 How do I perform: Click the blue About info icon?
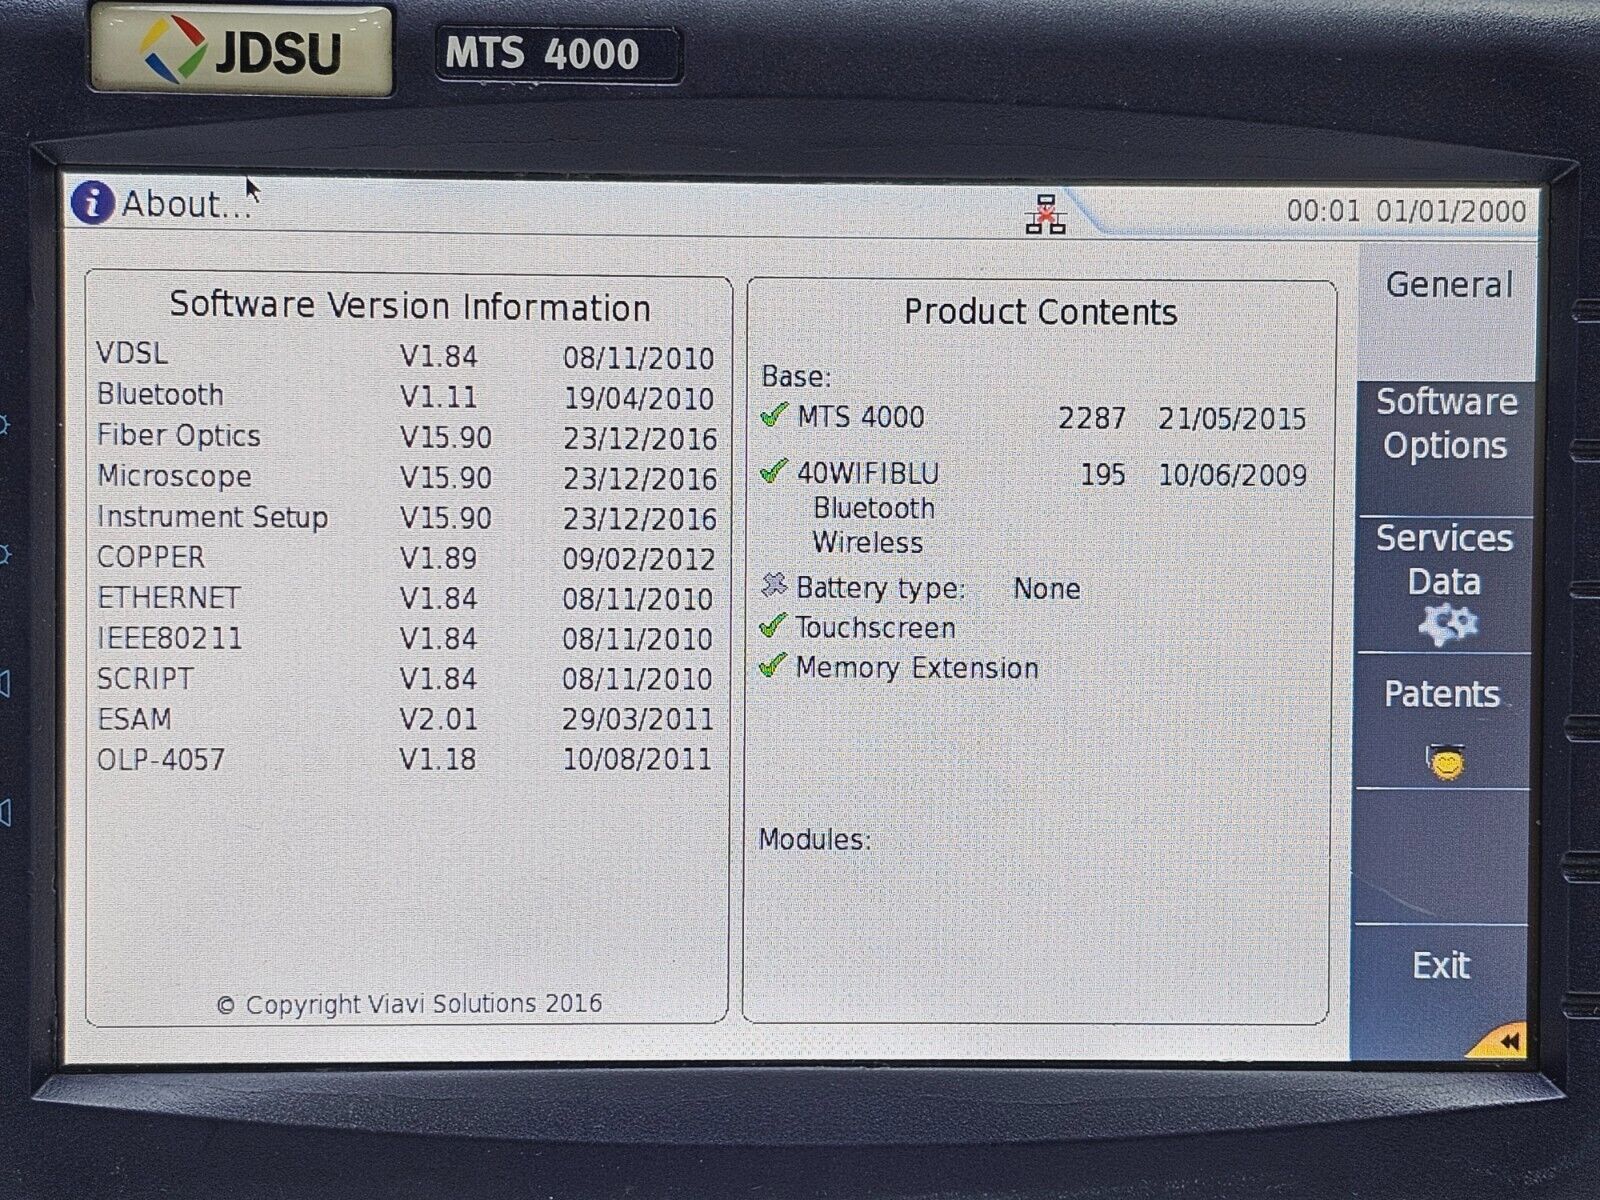[92, 203]
